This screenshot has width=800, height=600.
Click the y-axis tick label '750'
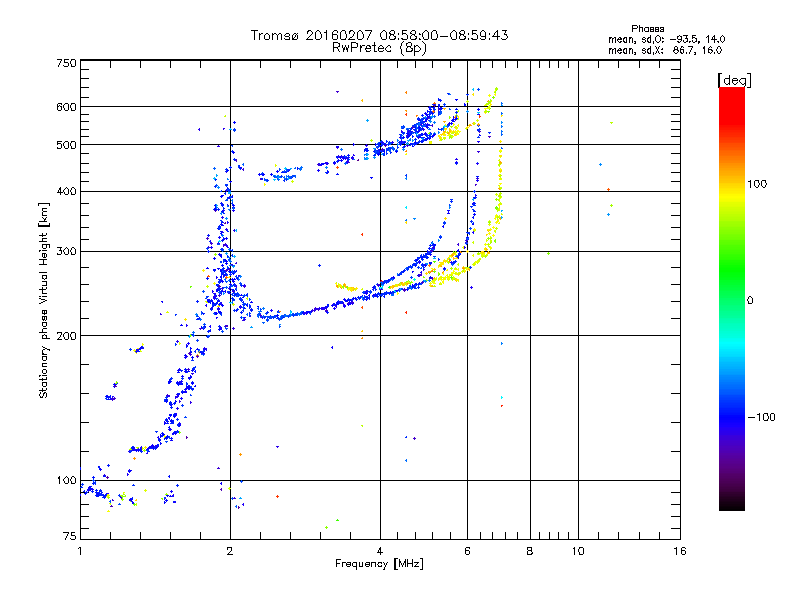click(x=66, y=63)
